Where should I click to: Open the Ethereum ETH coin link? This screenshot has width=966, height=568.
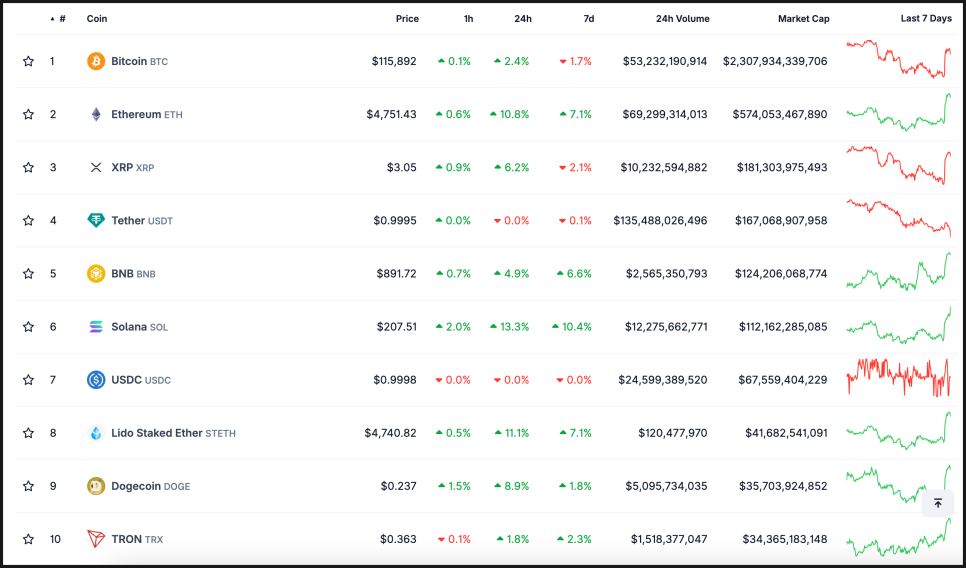[x=147, y=114]
